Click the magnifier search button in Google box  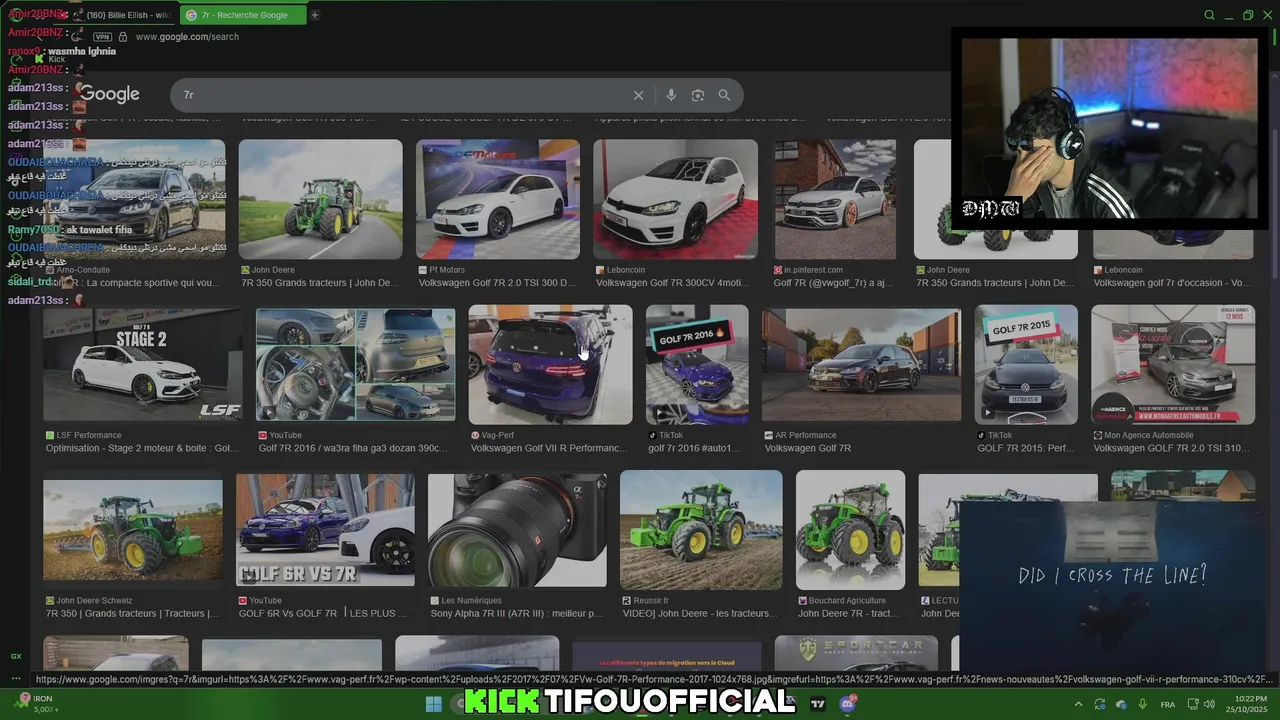[x=724, y=95]
